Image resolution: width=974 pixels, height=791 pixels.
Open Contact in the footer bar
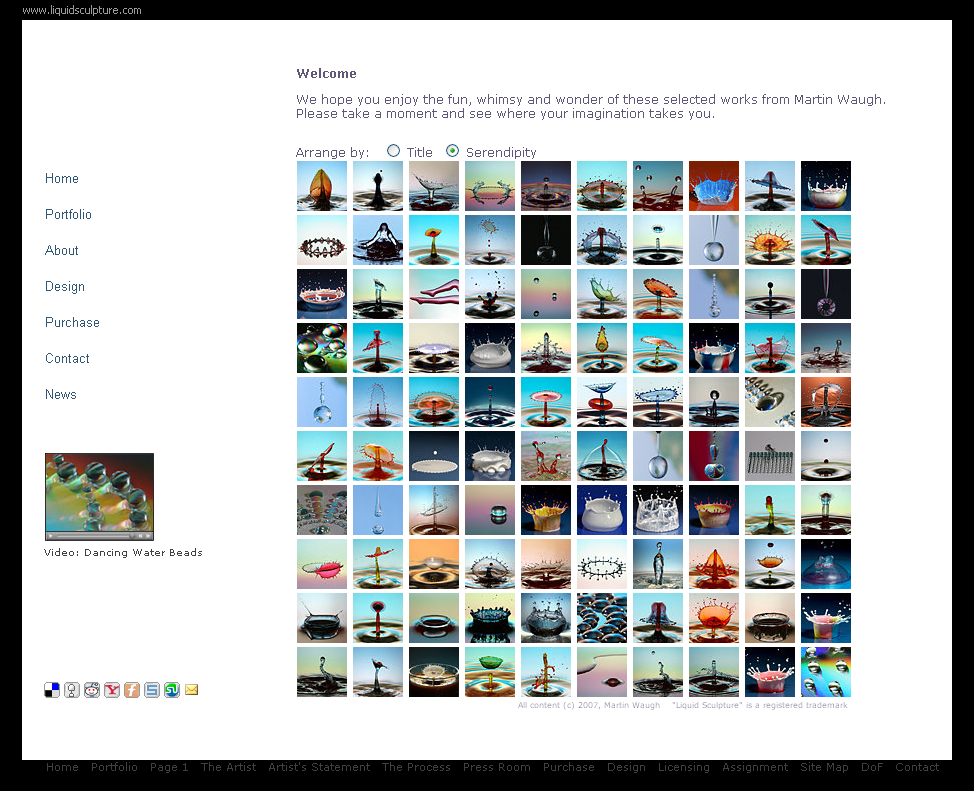point(917,767)
